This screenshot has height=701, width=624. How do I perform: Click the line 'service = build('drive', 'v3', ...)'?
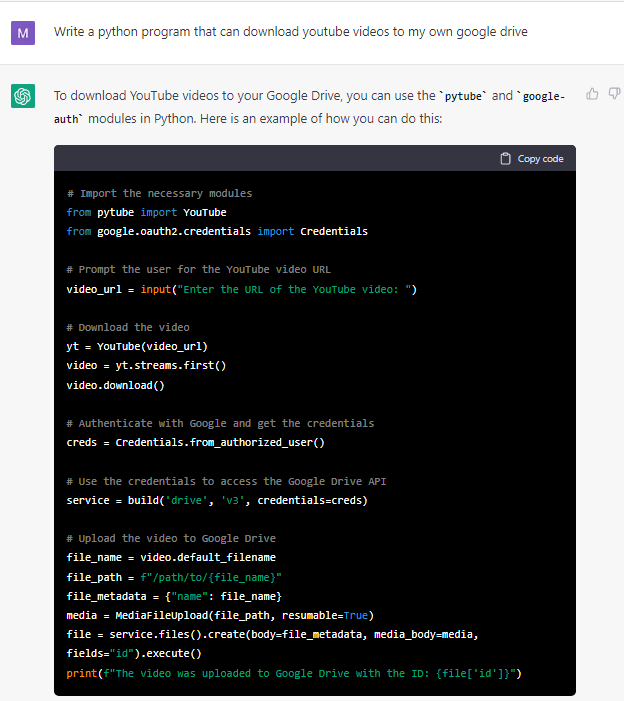click(217, 500)
